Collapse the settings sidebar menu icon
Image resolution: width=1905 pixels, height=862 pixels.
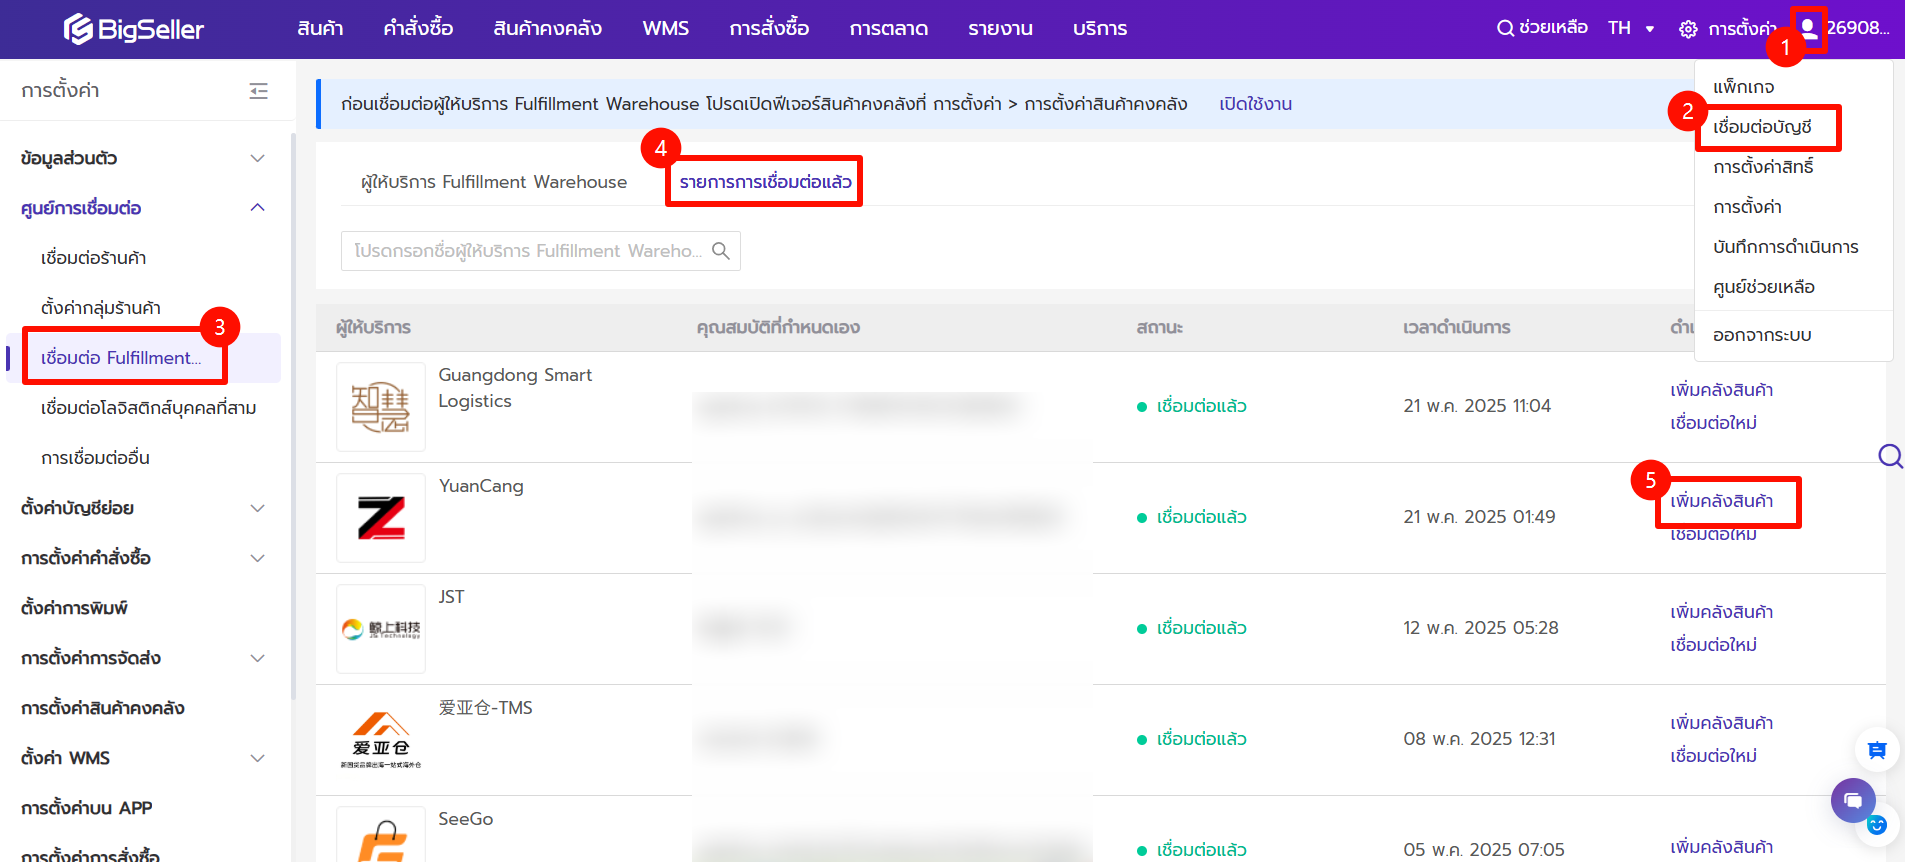(x=258, y=91)
